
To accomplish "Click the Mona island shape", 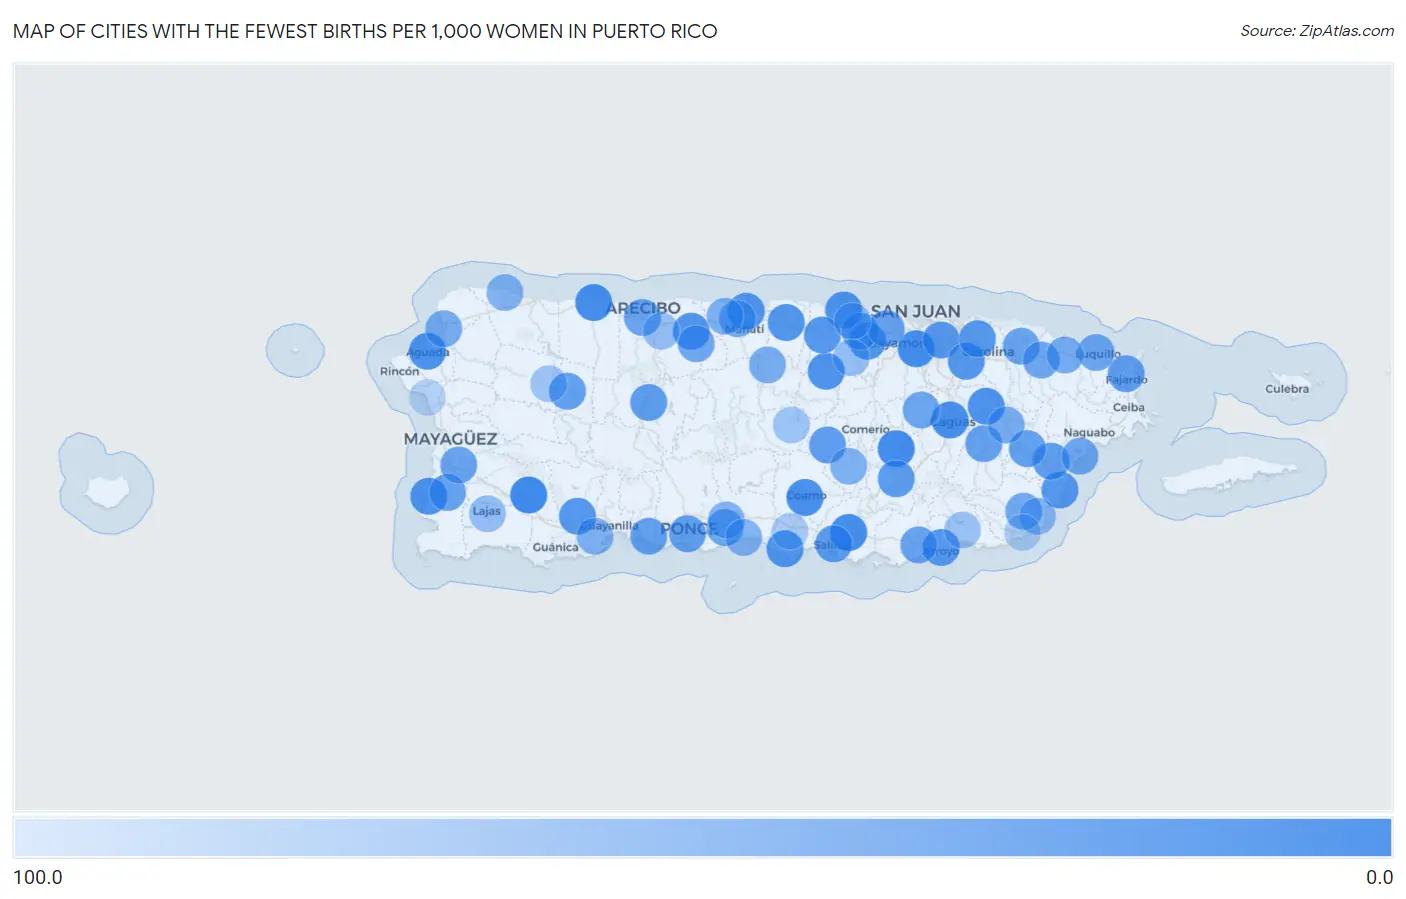I will pyautogui.click(x=106, y=491).
